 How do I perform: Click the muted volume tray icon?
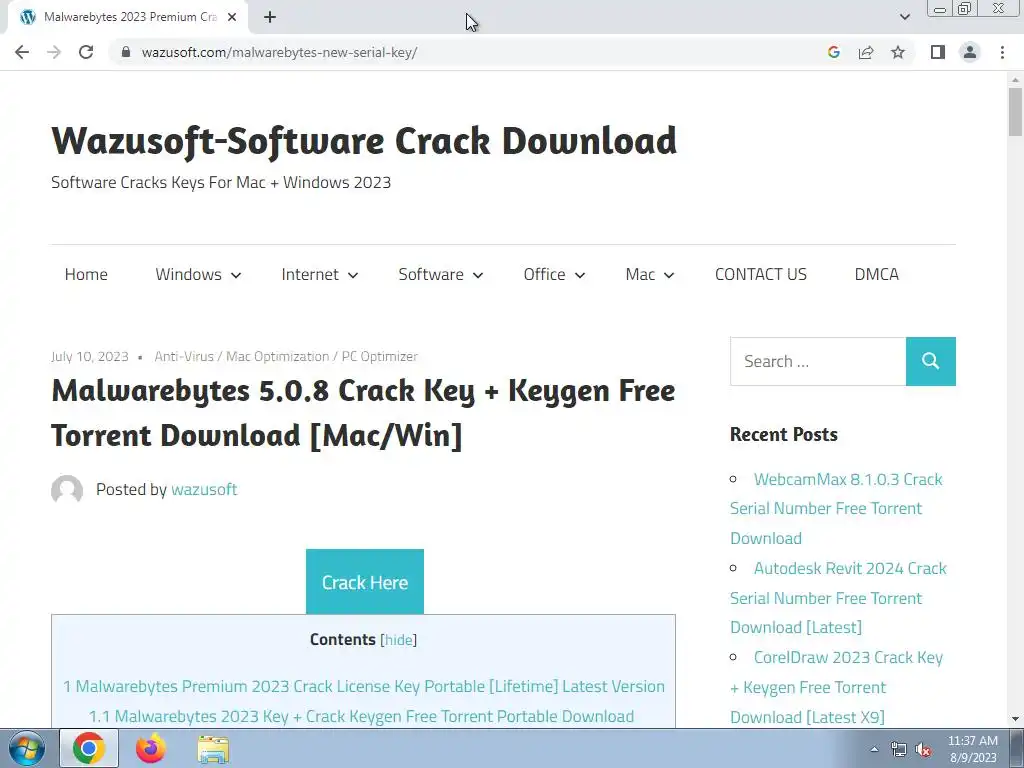(923, 749)
